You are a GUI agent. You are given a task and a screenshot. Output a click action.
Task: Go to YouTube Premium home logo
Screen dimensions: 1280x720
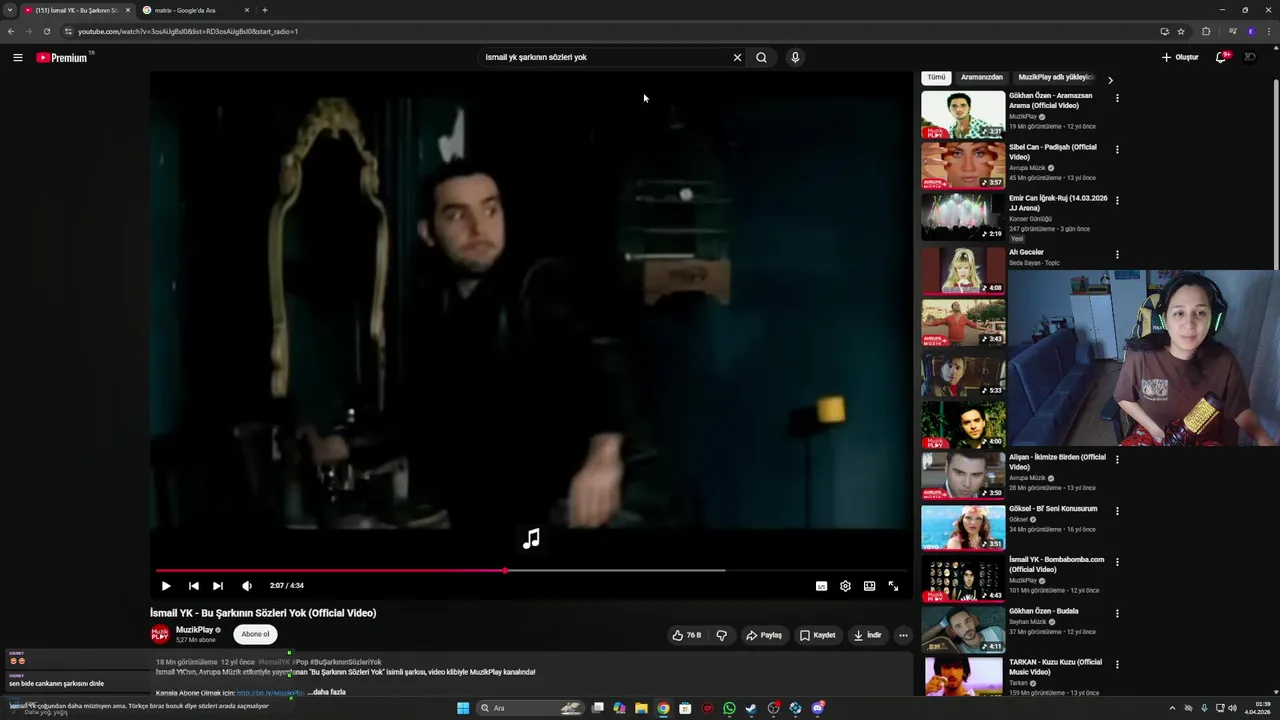coord(62,58)
